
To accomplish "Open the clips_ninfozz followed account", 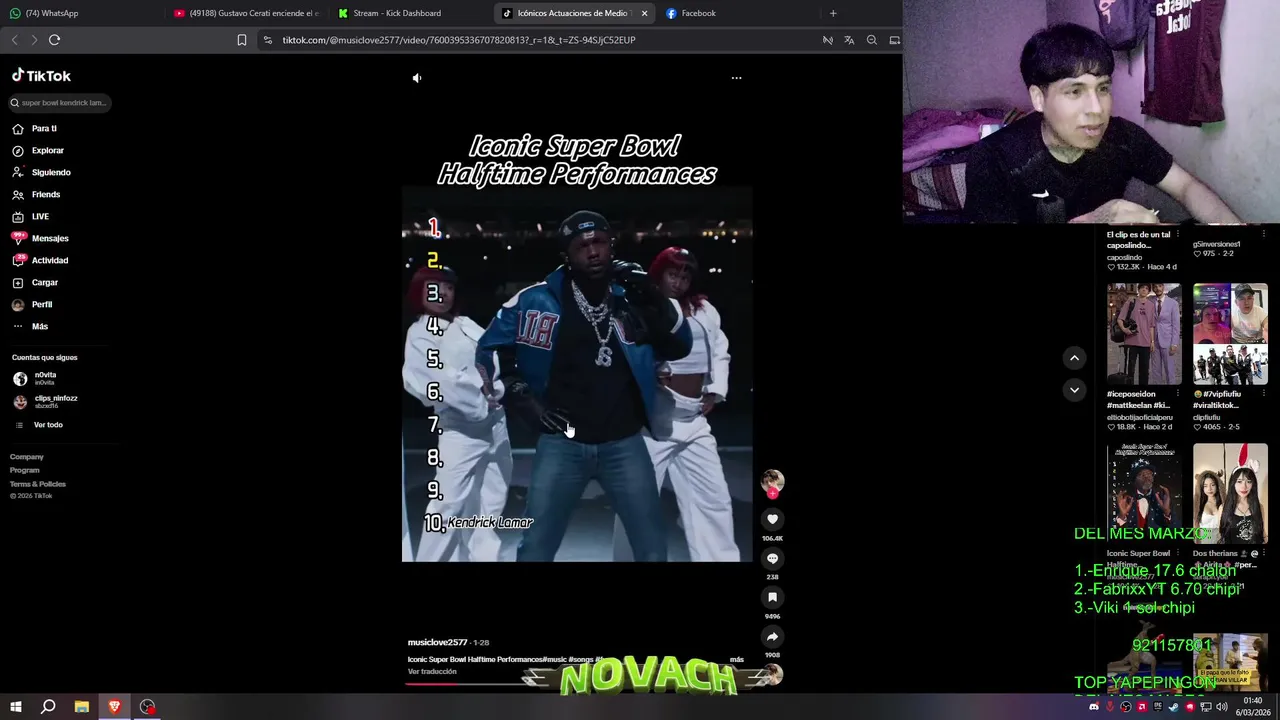I will click(x=45, y=401).
